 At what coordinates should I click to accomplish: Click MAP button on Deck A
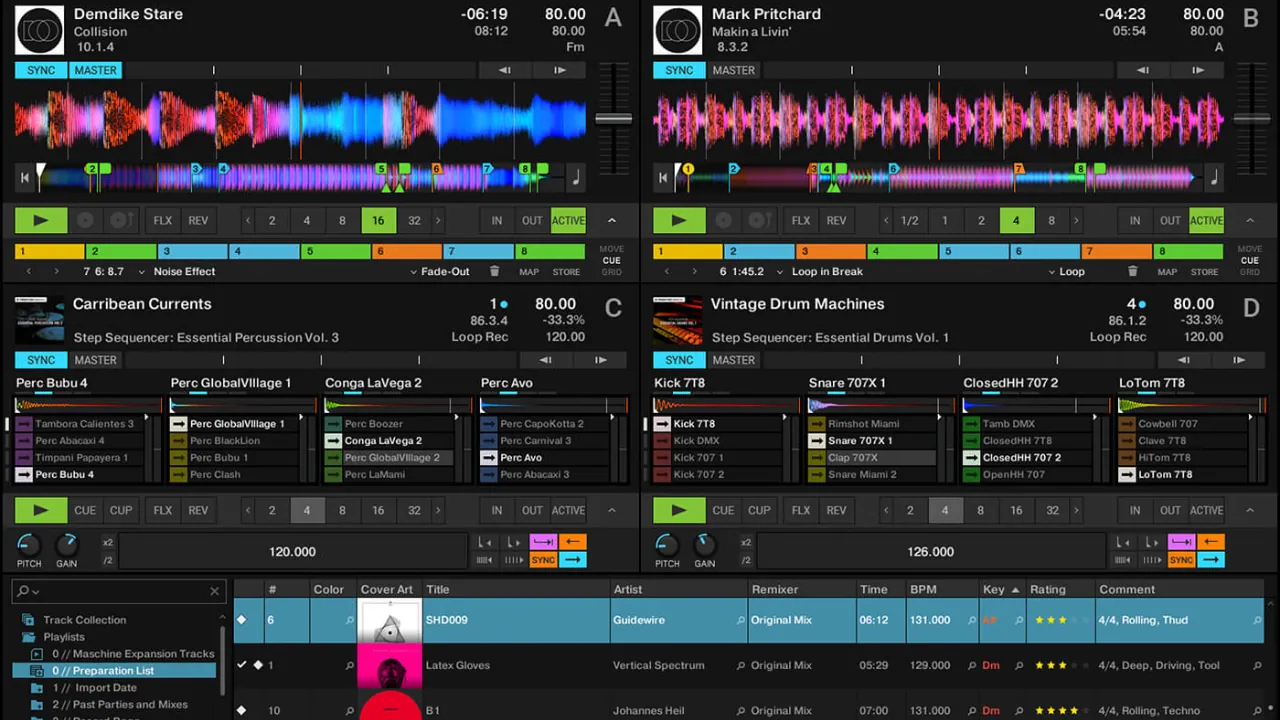coord(529,271)
